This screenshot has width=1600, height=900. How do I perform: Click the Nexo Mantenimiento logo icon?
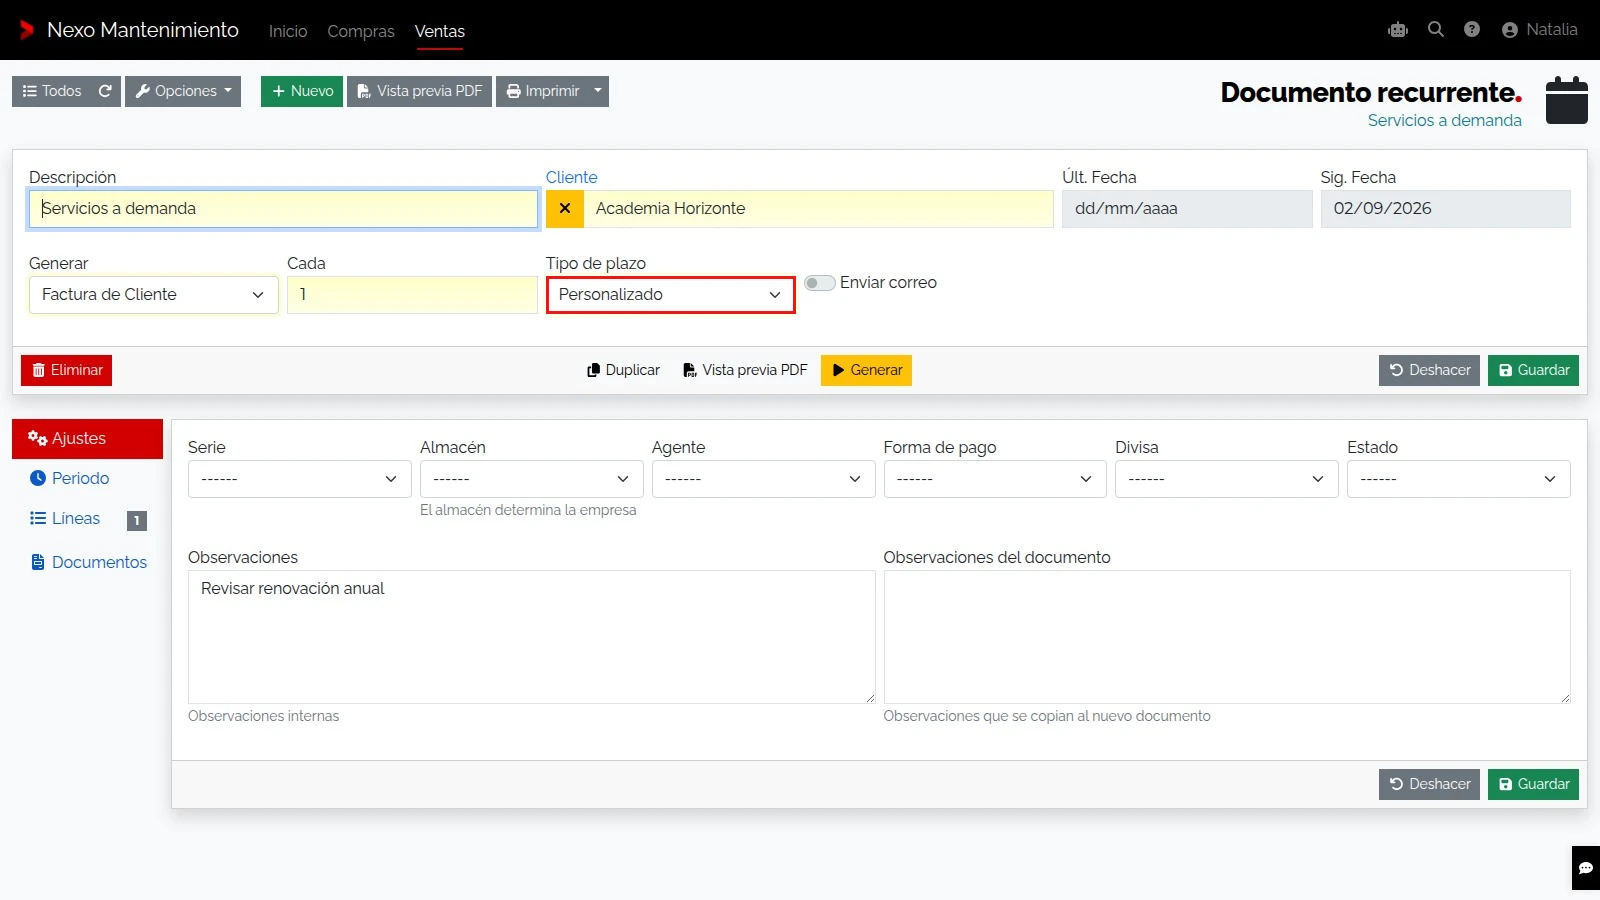tap(27, 30)
